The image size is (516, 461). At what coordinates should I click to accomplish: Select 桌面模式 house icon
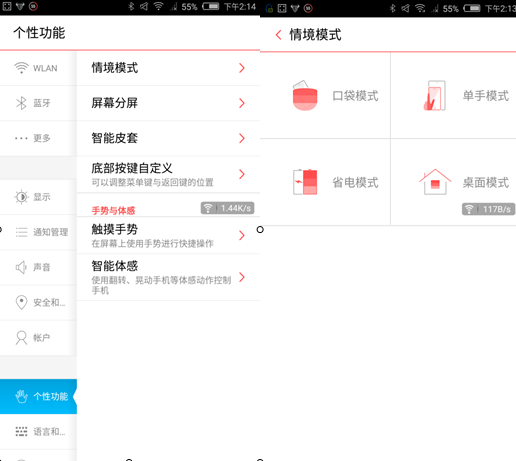tap(435, 182)
